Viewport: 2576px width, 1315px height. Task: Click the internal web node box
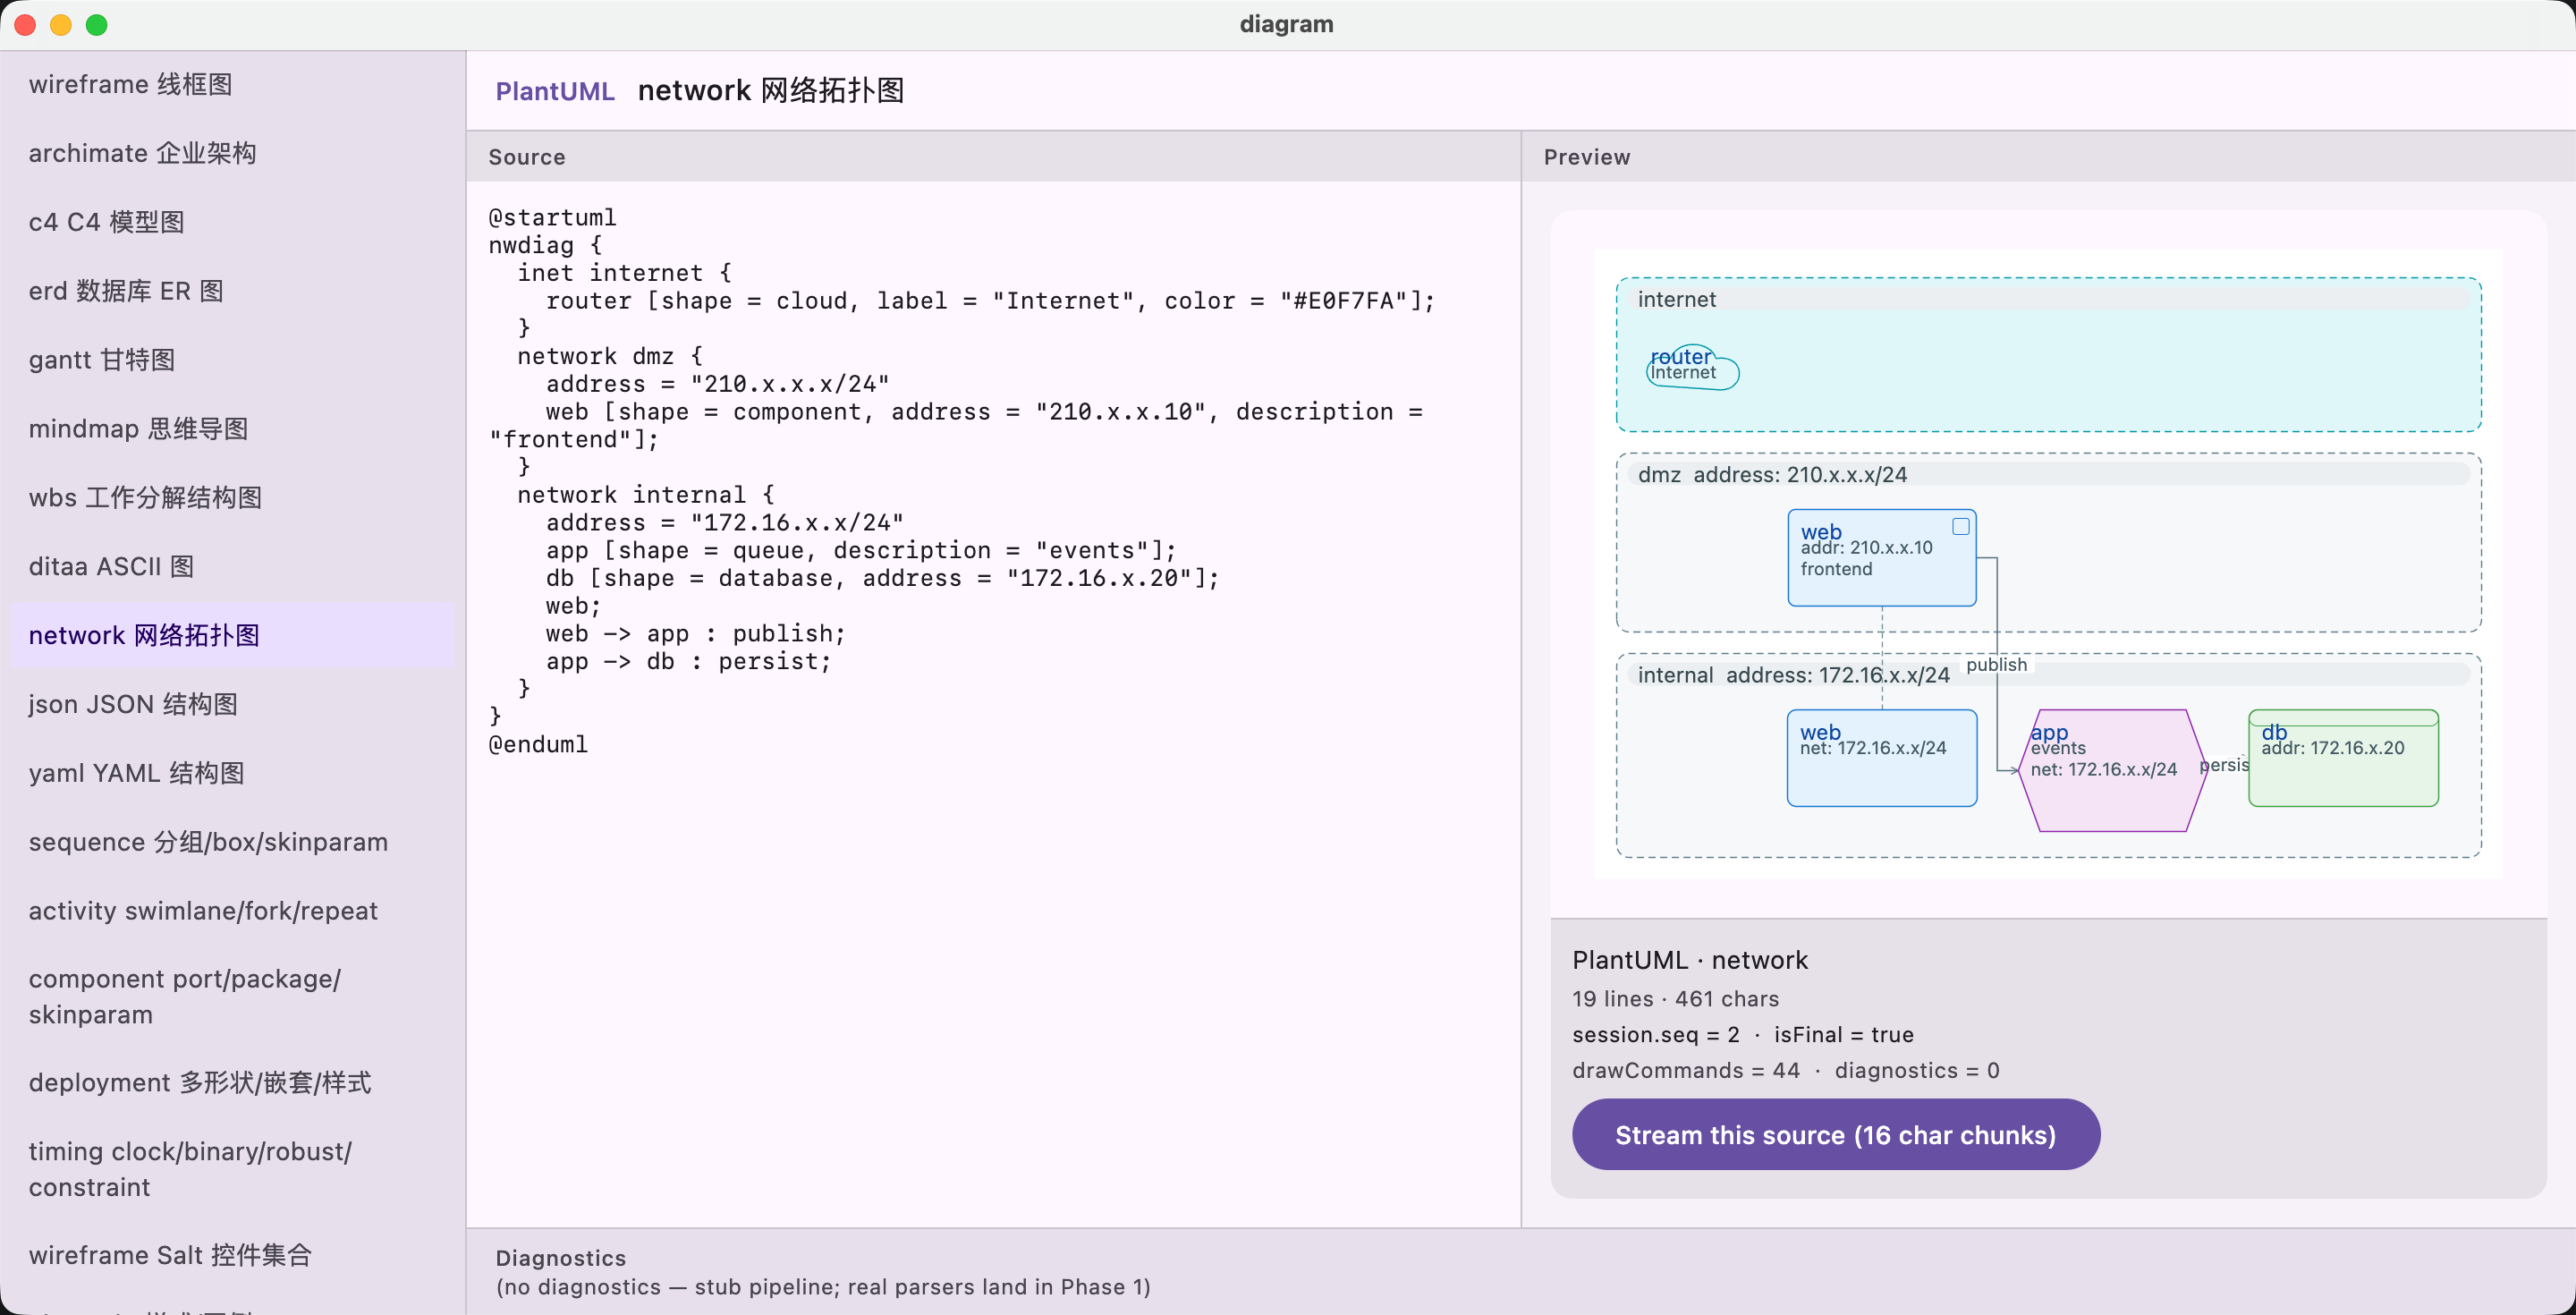tap(1882, 758)
